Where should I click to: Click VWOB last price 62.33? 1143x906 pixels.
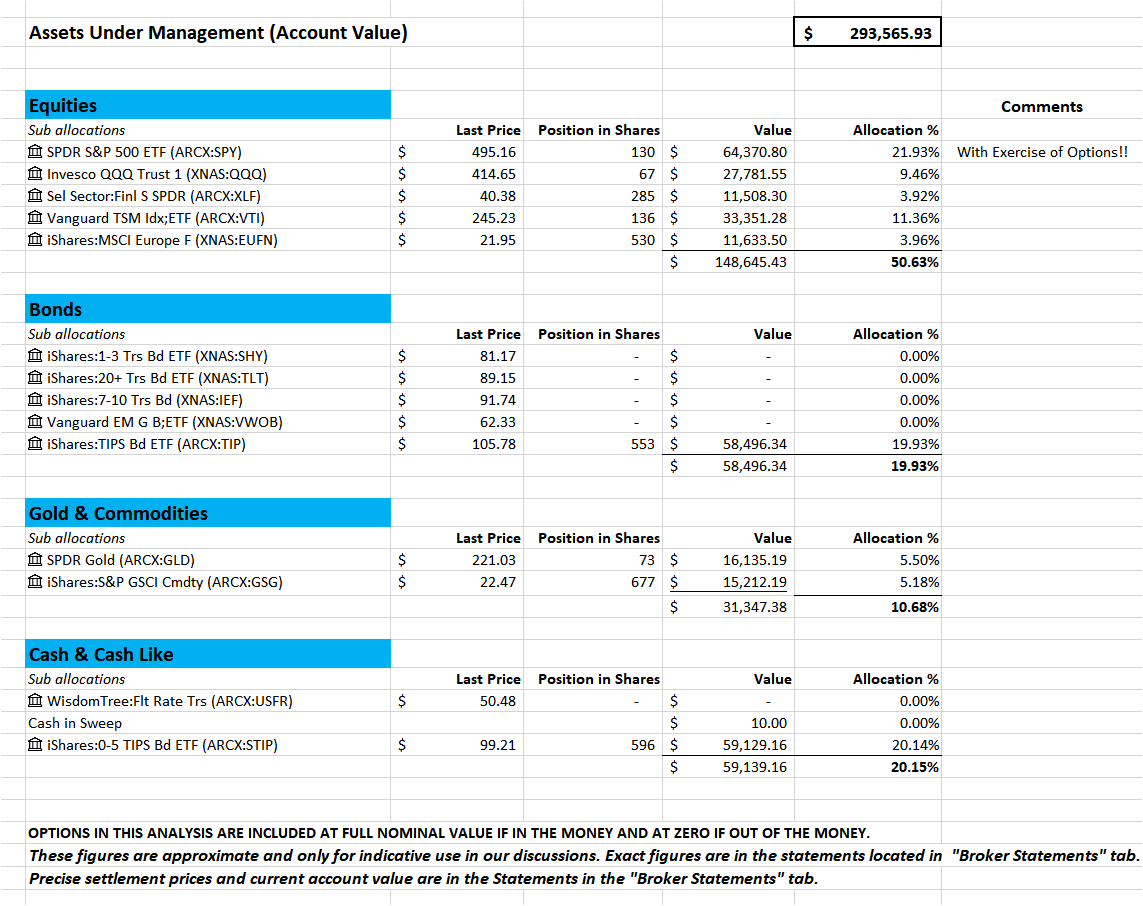(498, 422)
